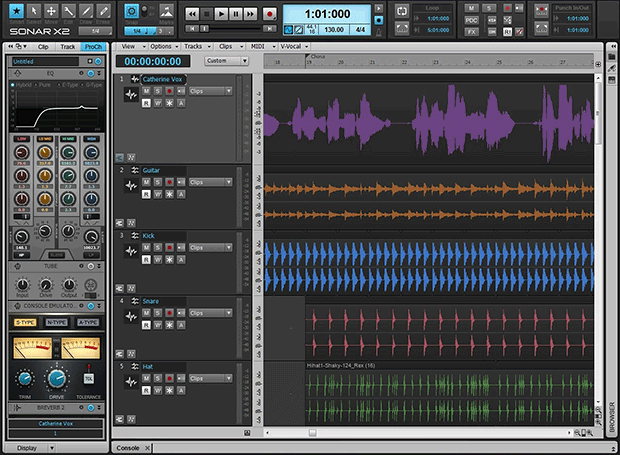Select the Smart tool star icon

[x=17, y=11]
